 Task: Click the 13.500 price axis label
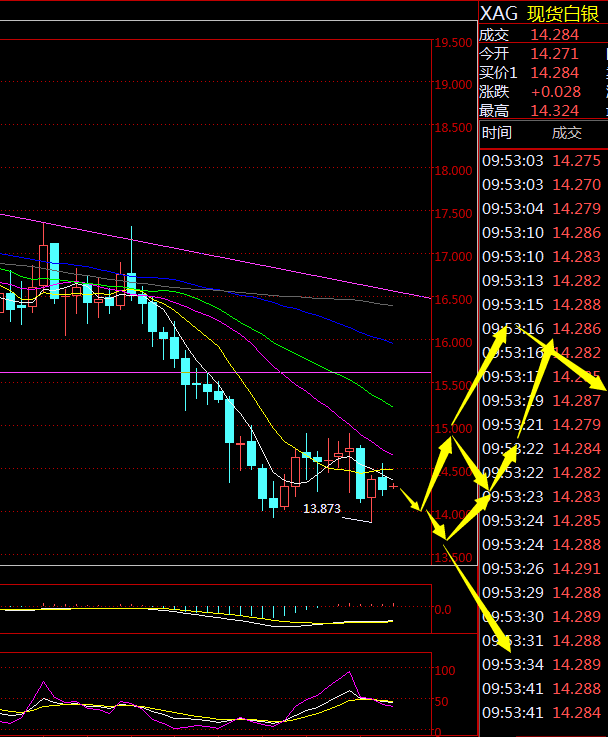(x=453, y=557)
